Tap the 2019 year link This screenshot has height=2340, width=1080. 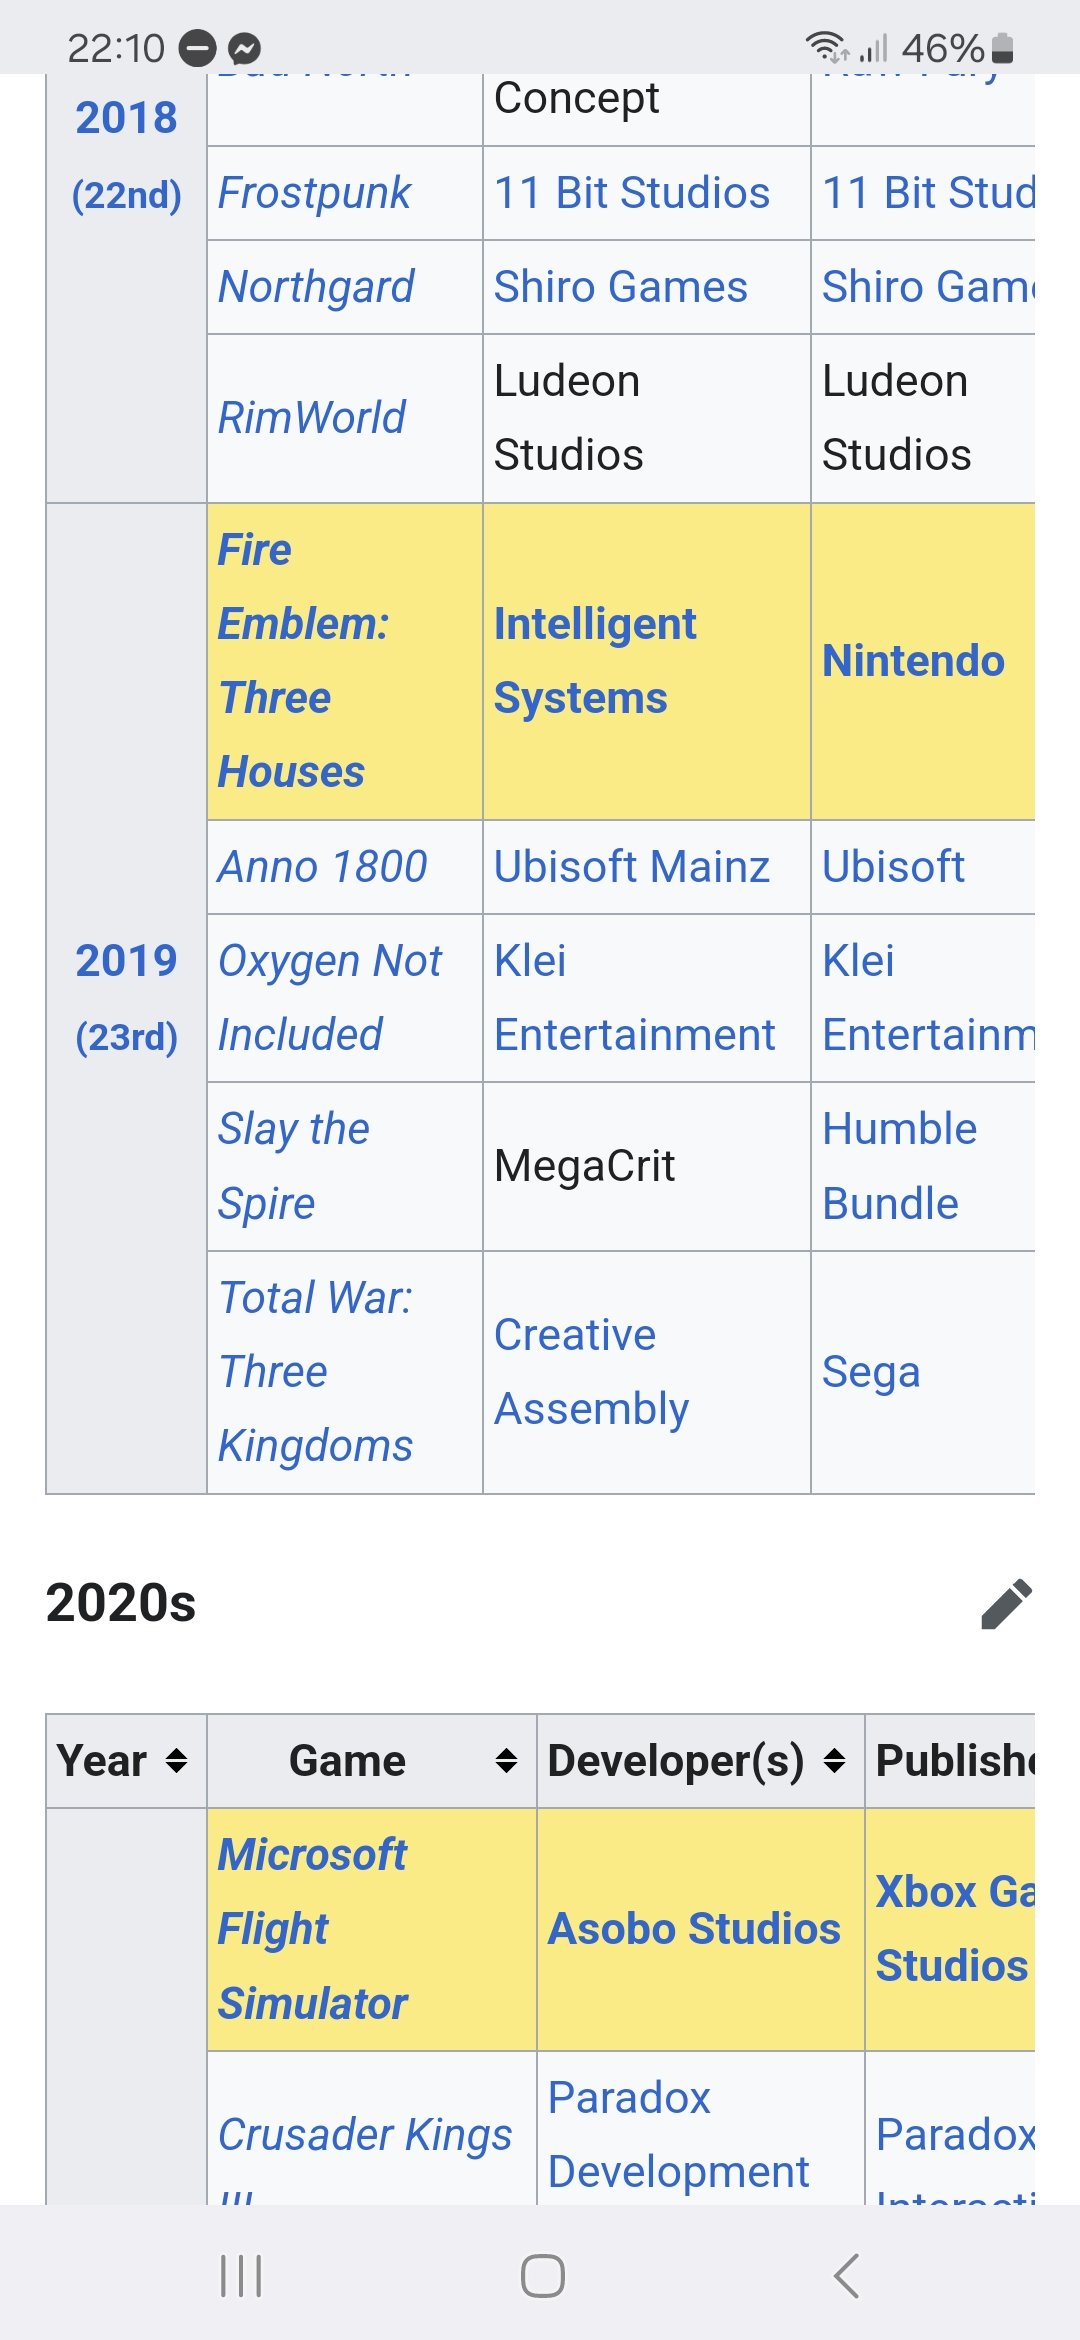tap(126, 961)
